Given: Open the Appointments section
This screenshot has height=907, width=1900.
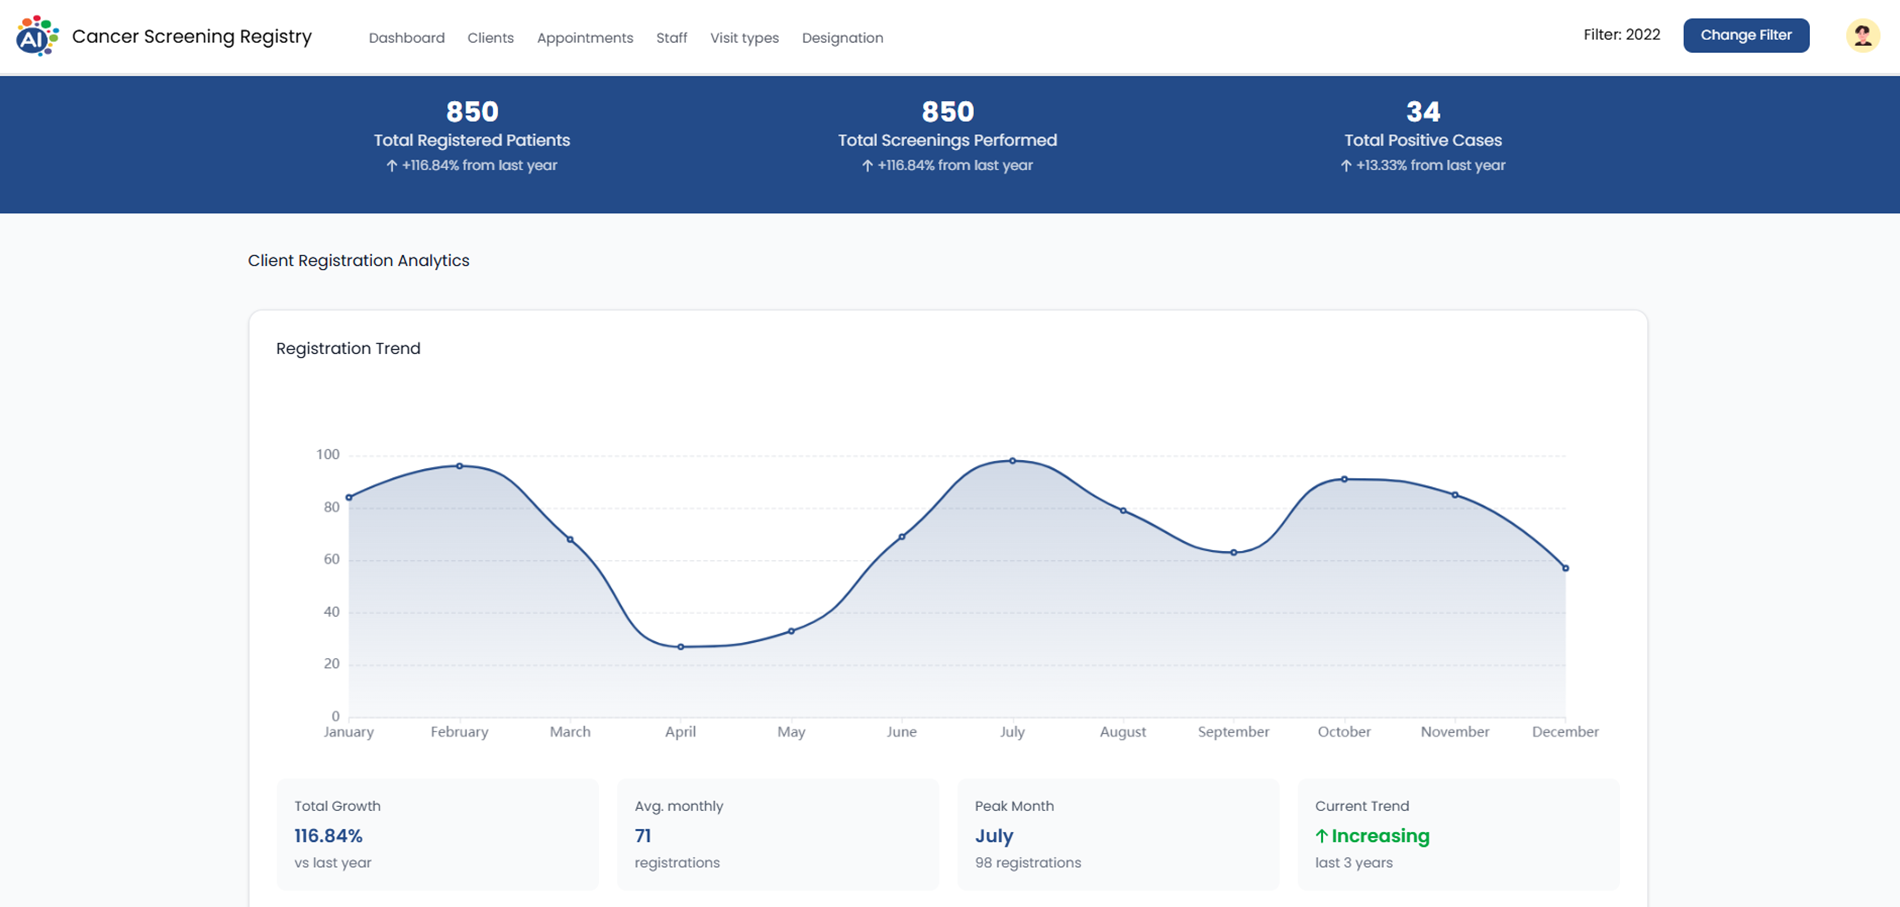Looking at the screenshot, I should 585,38.
